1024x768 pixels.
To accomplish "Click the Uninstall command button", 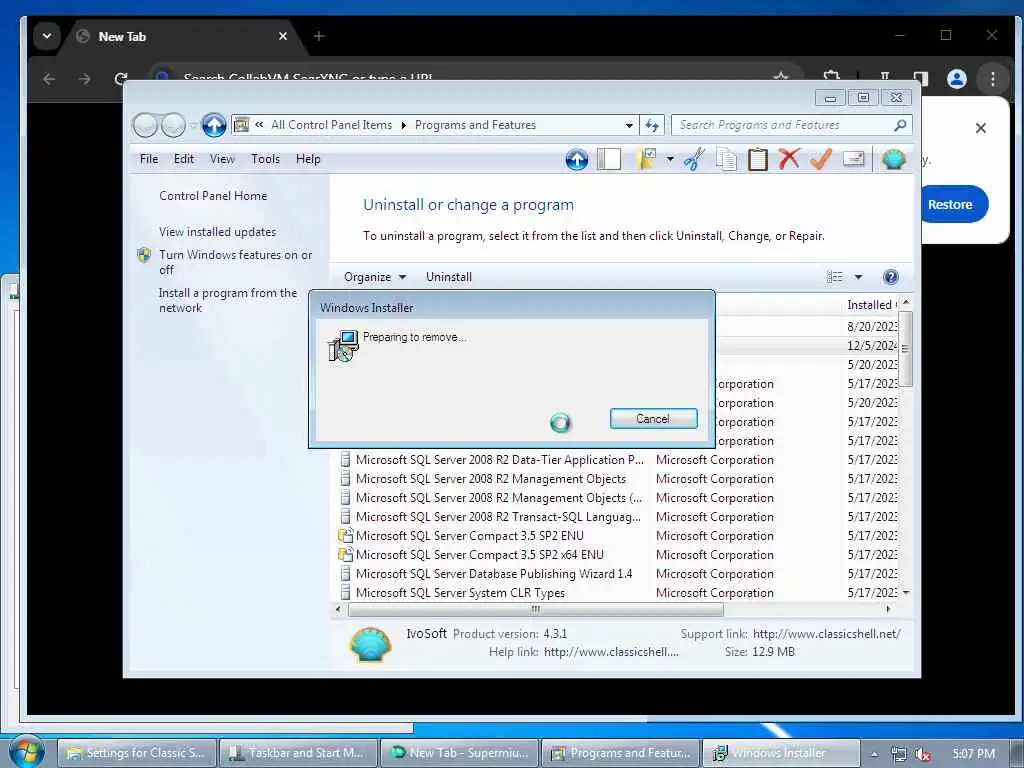I will click(x=449, y=277).
